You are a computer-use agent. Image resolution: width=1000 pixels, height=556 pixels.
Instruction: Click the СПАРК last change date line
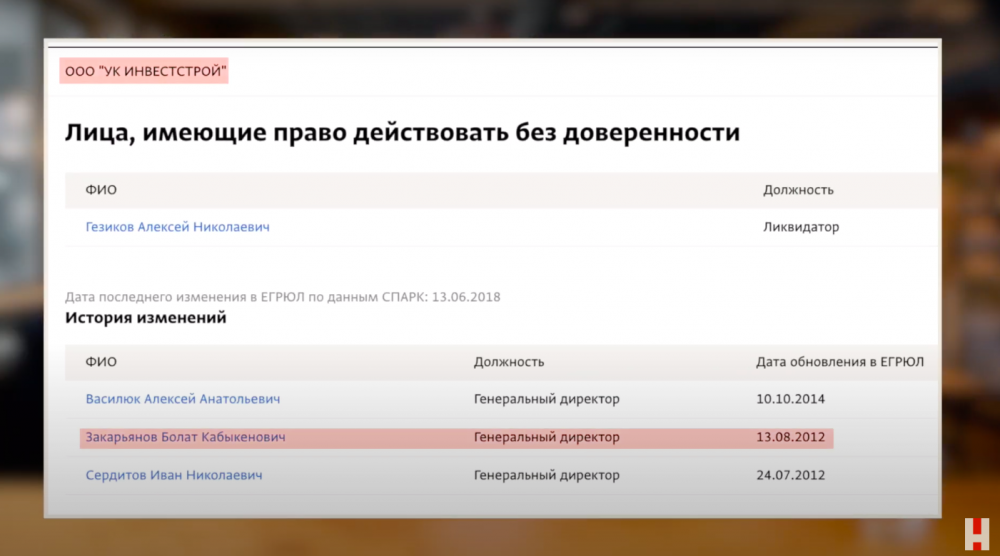283,297
